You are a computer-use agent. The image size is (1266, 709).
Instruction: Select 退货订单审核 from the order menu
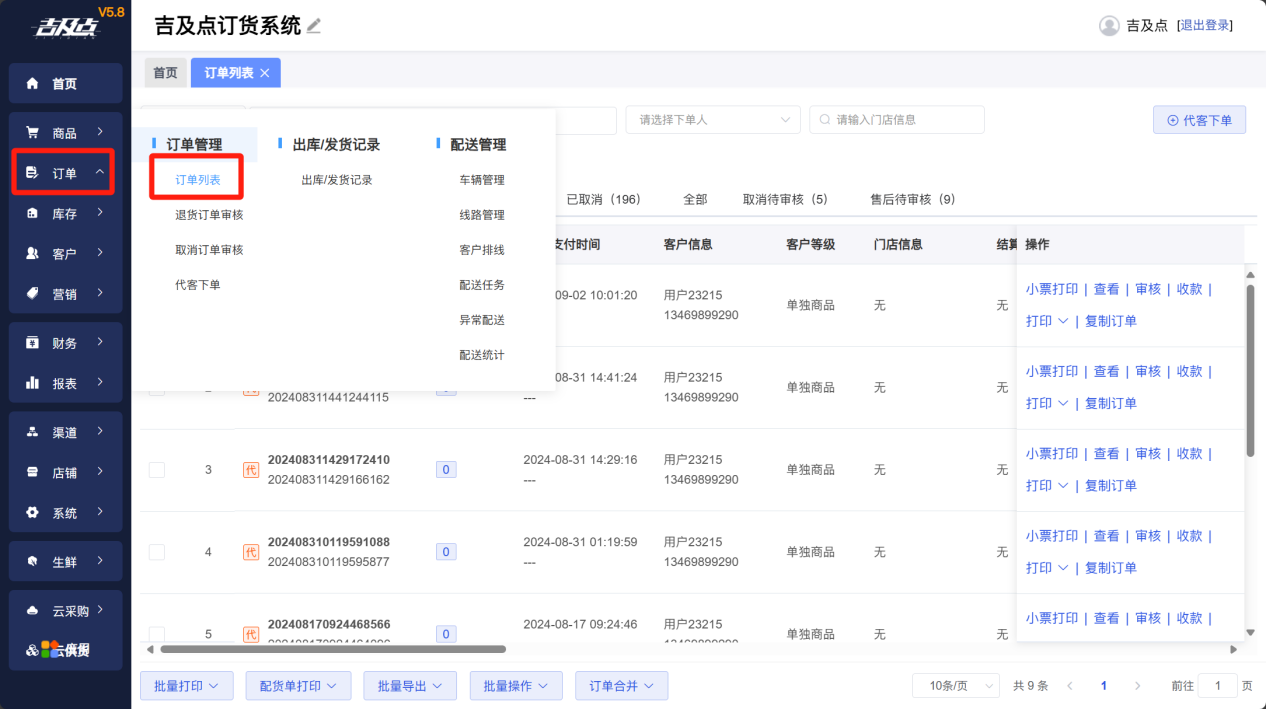click(209, 215)
